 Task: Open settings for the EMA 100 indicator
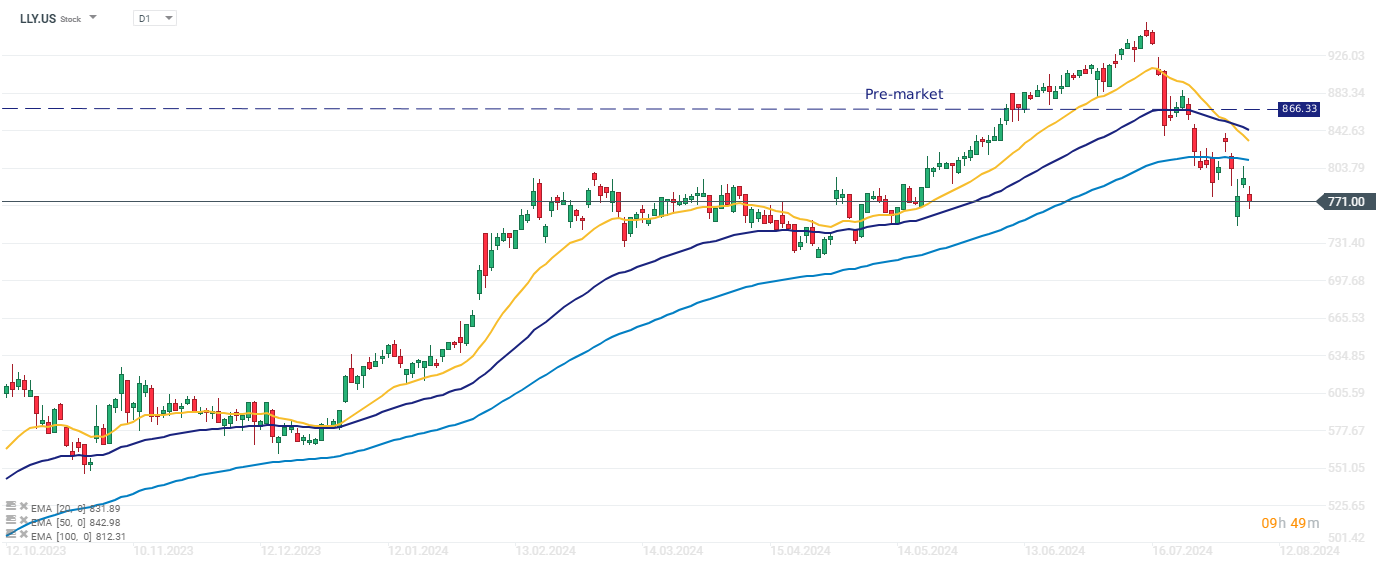click(x=11, y=535)
